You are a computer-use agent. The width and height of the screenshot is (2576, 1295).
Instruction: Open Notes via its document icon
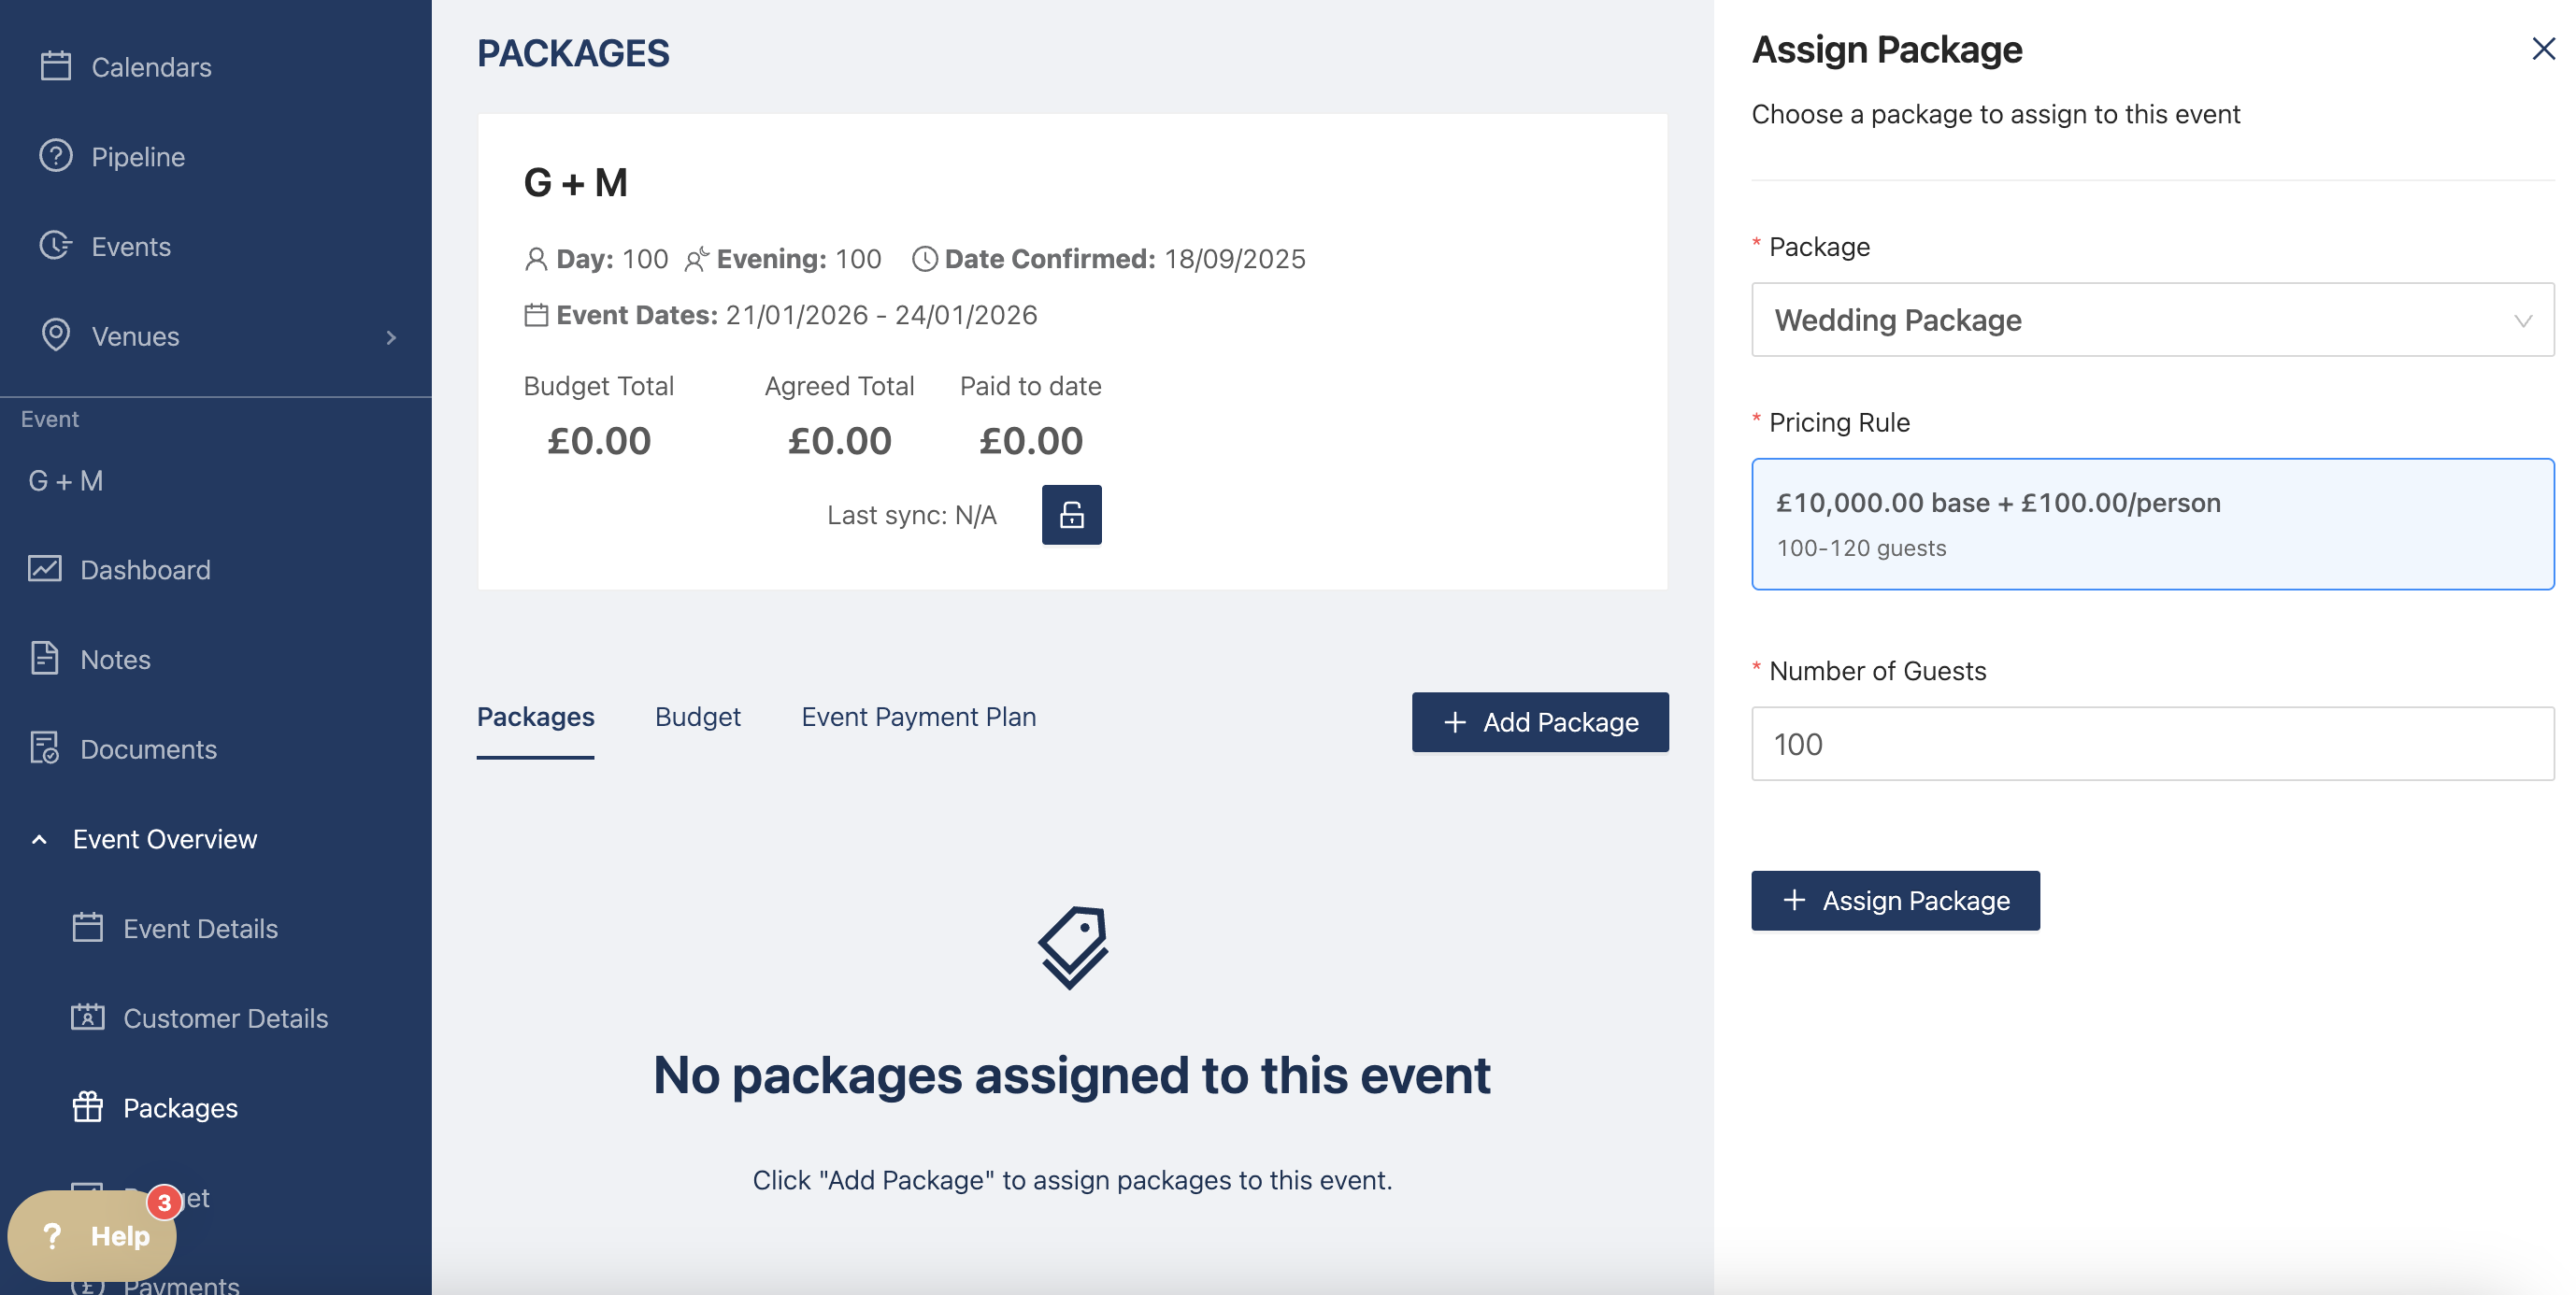click(44, 659)
